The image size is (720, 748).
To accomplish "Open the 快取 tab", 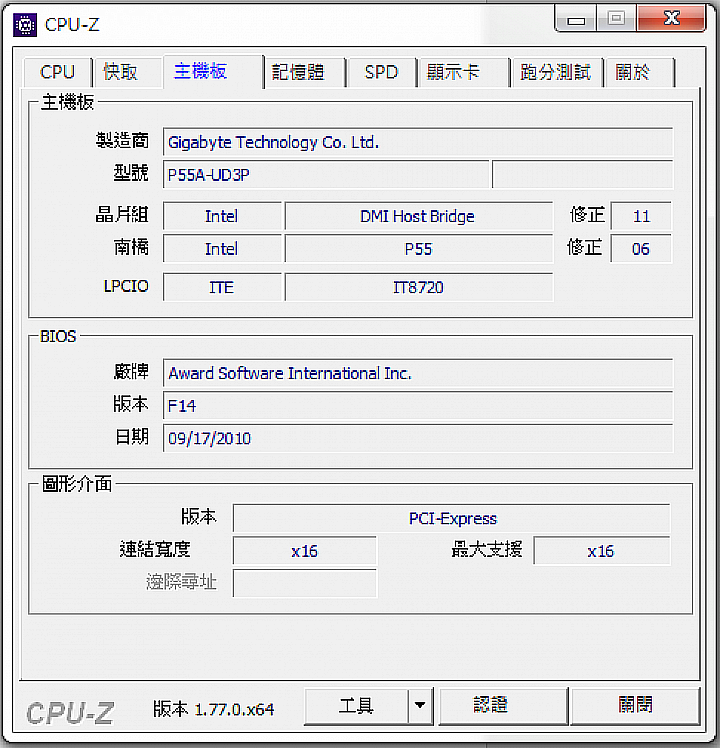I will [x=128, y=73].
